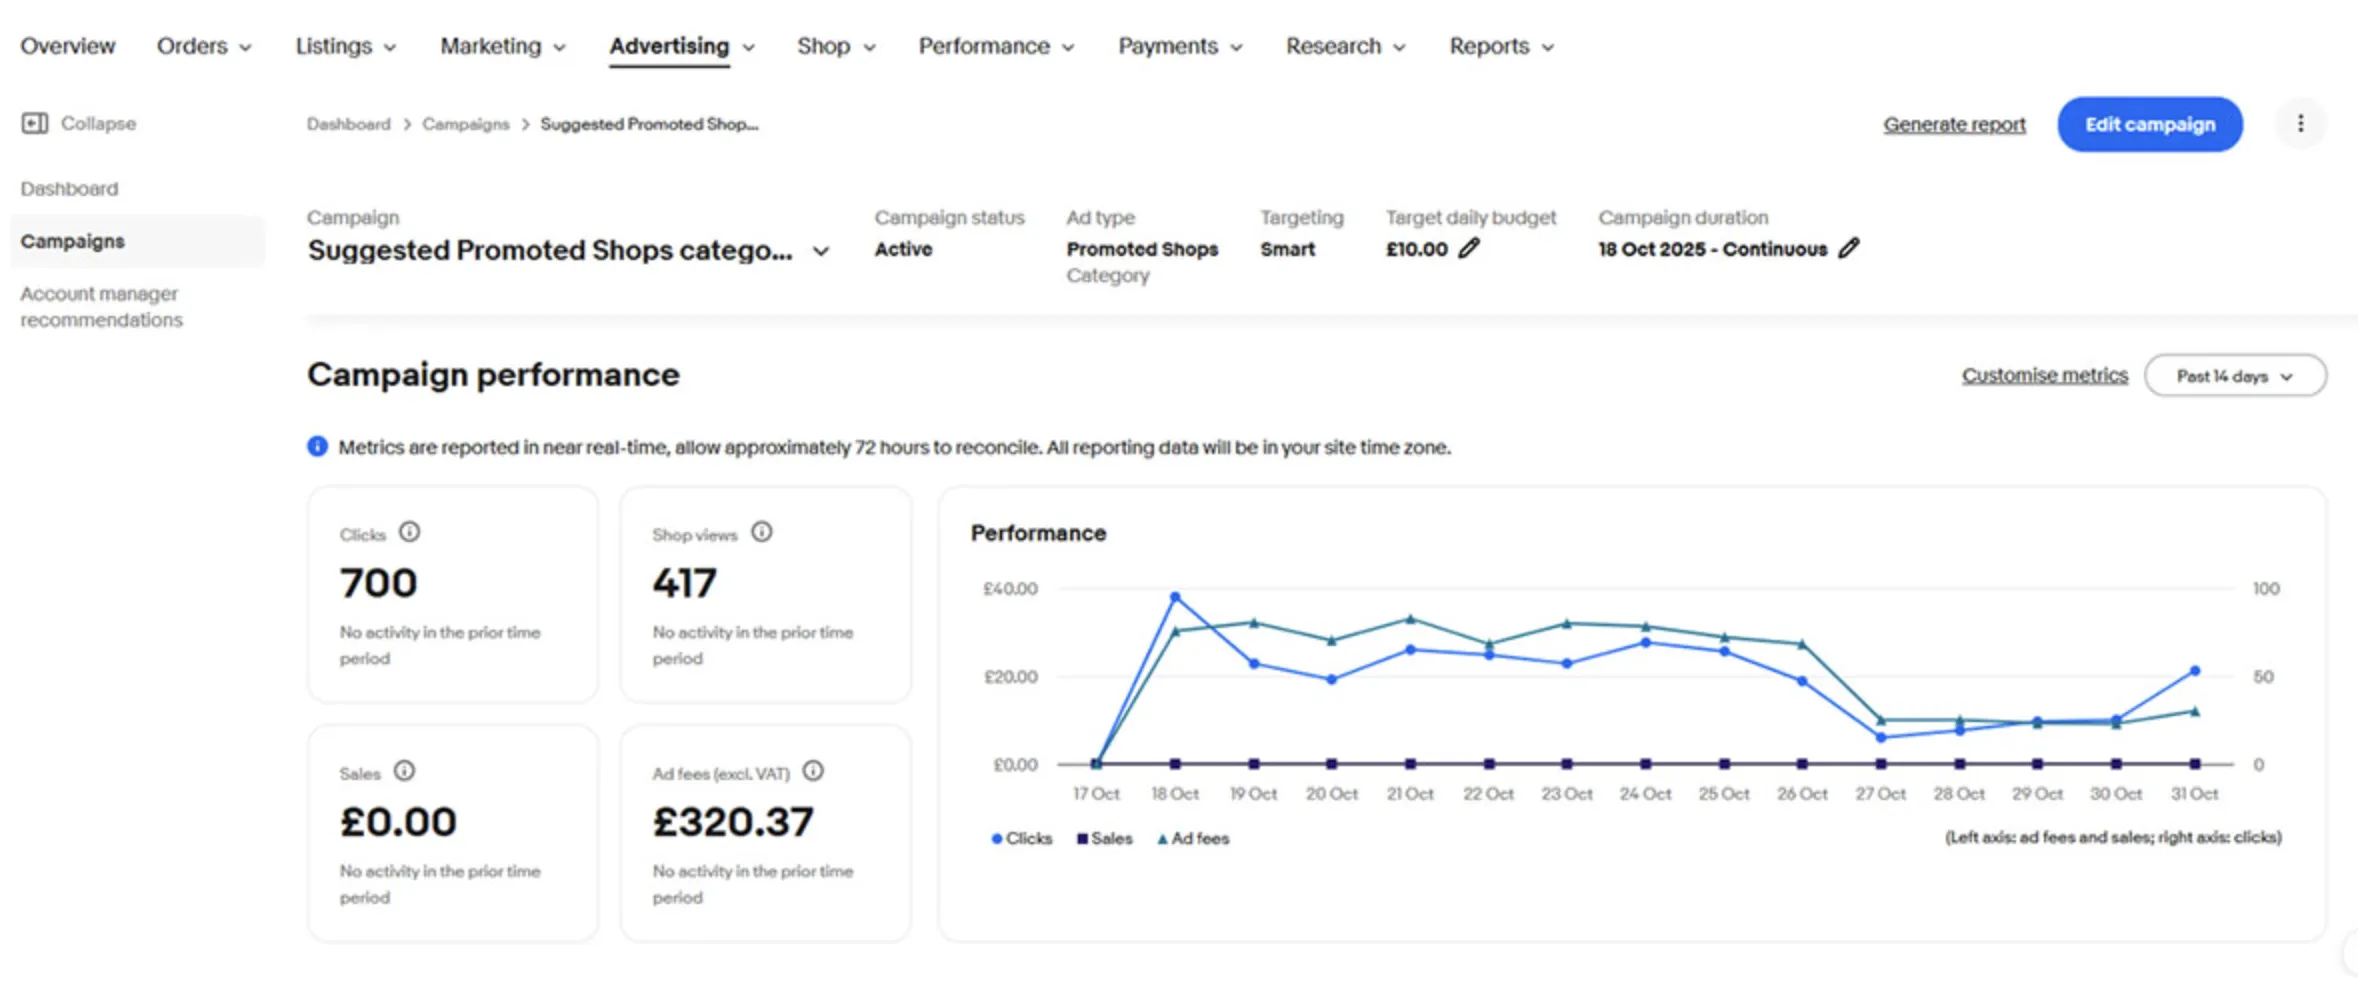Open the Overview tab
This screenshot has height=990, width=2358.
[x=67, y=46]
